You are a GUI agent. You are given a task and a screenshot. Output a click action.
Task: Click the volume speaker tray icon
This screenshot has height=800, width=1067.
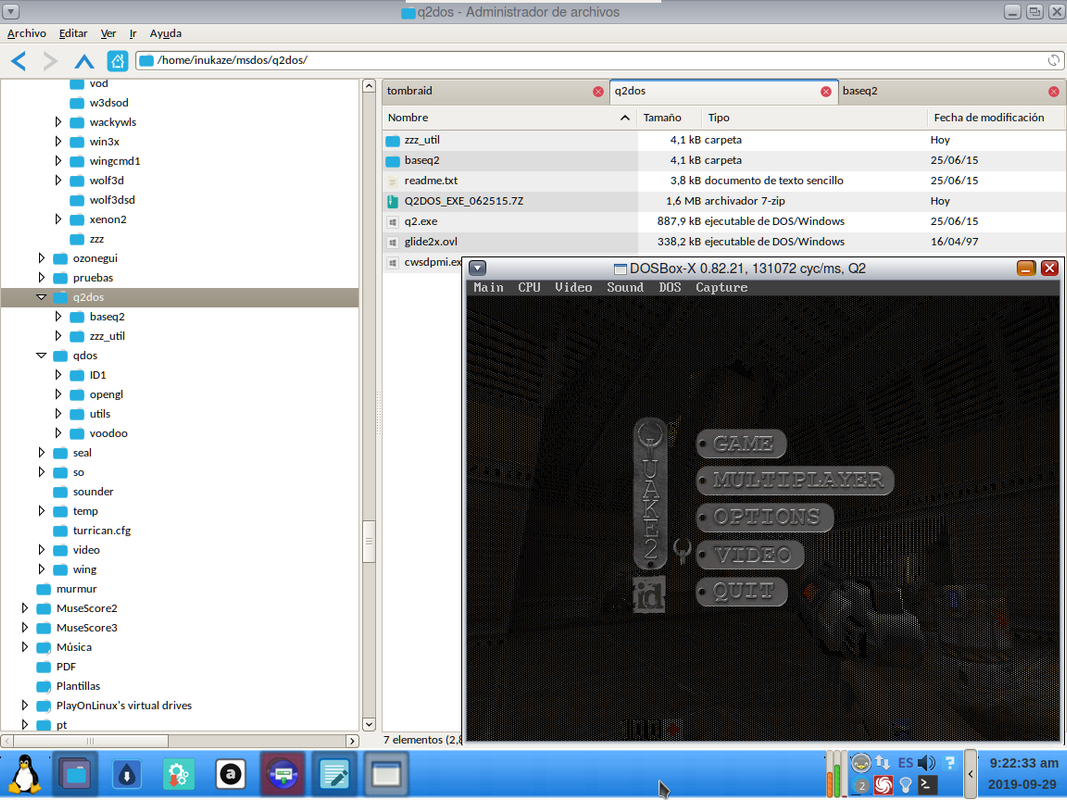point(926,763)
